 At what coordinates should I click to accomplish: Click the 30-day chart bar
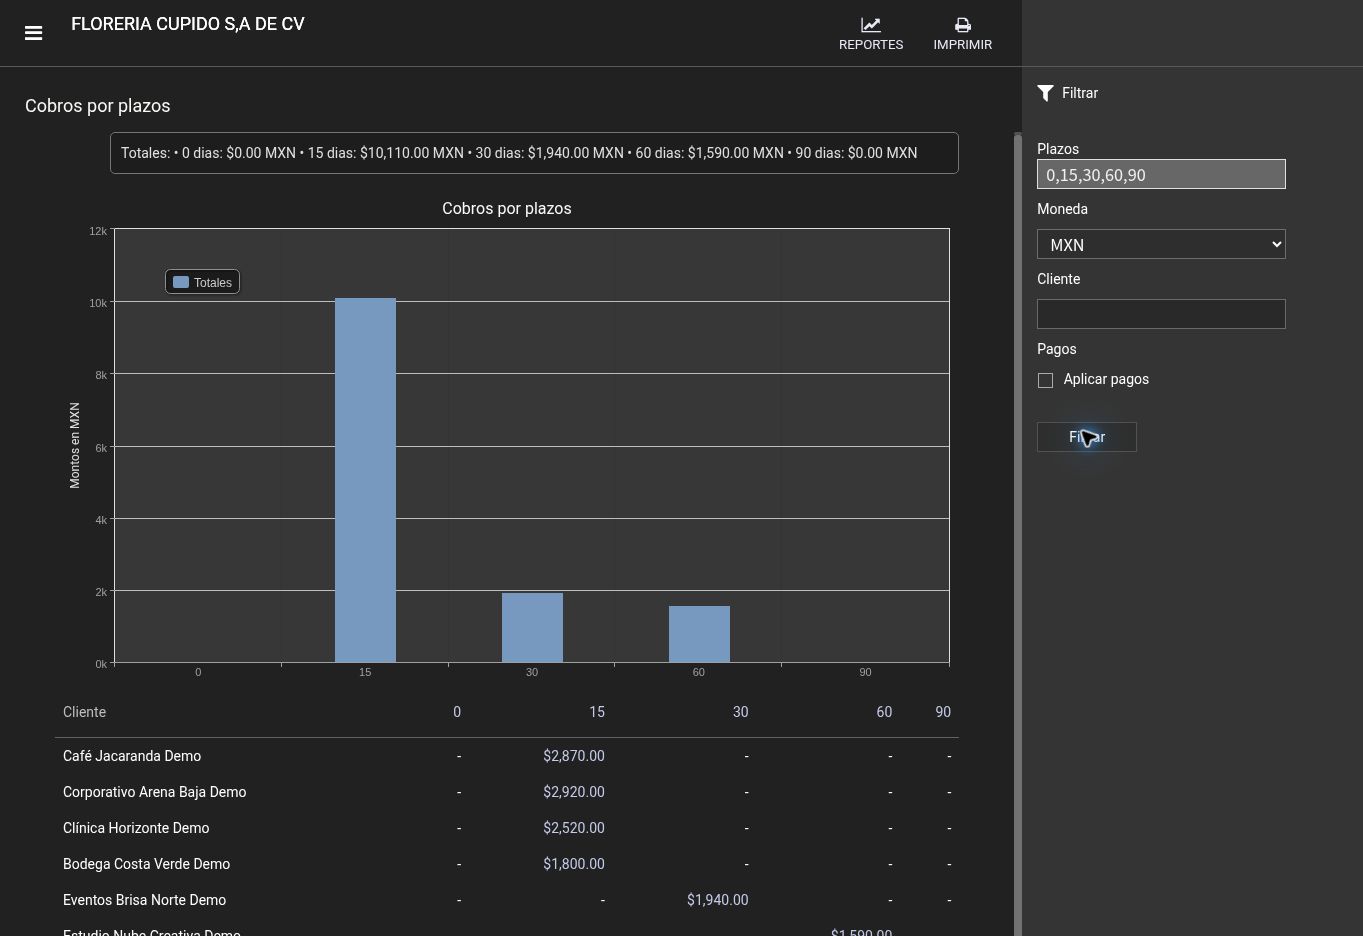(x=532, y=627)
